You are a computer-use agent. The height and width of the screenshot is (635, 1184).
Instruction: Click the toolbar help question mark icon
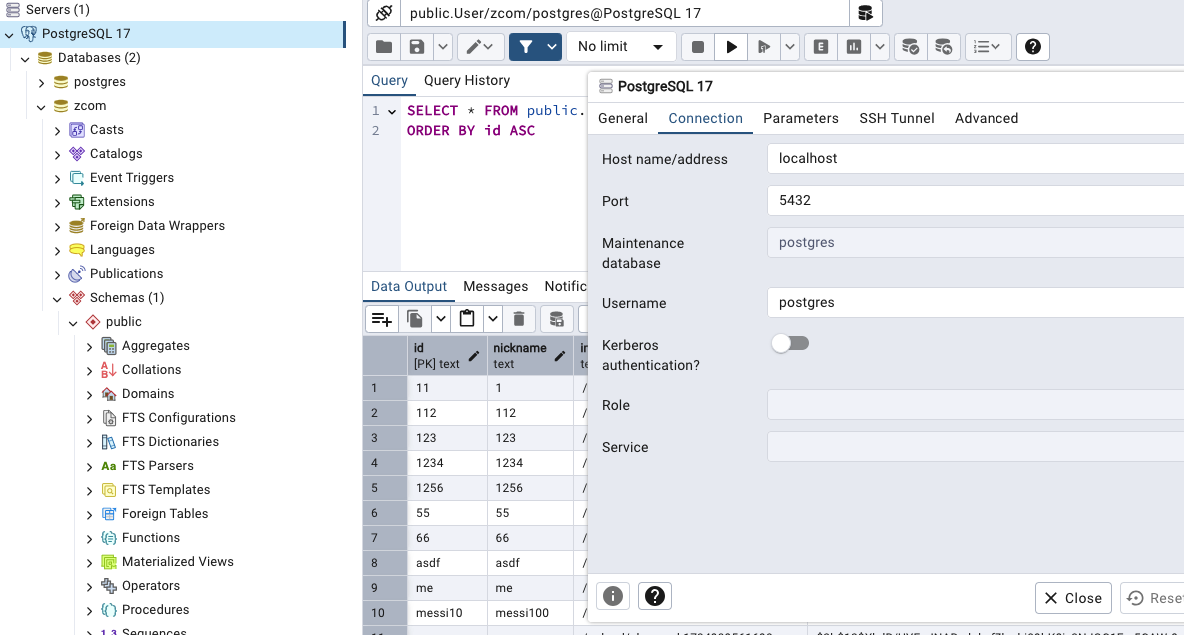(1032, 47)
